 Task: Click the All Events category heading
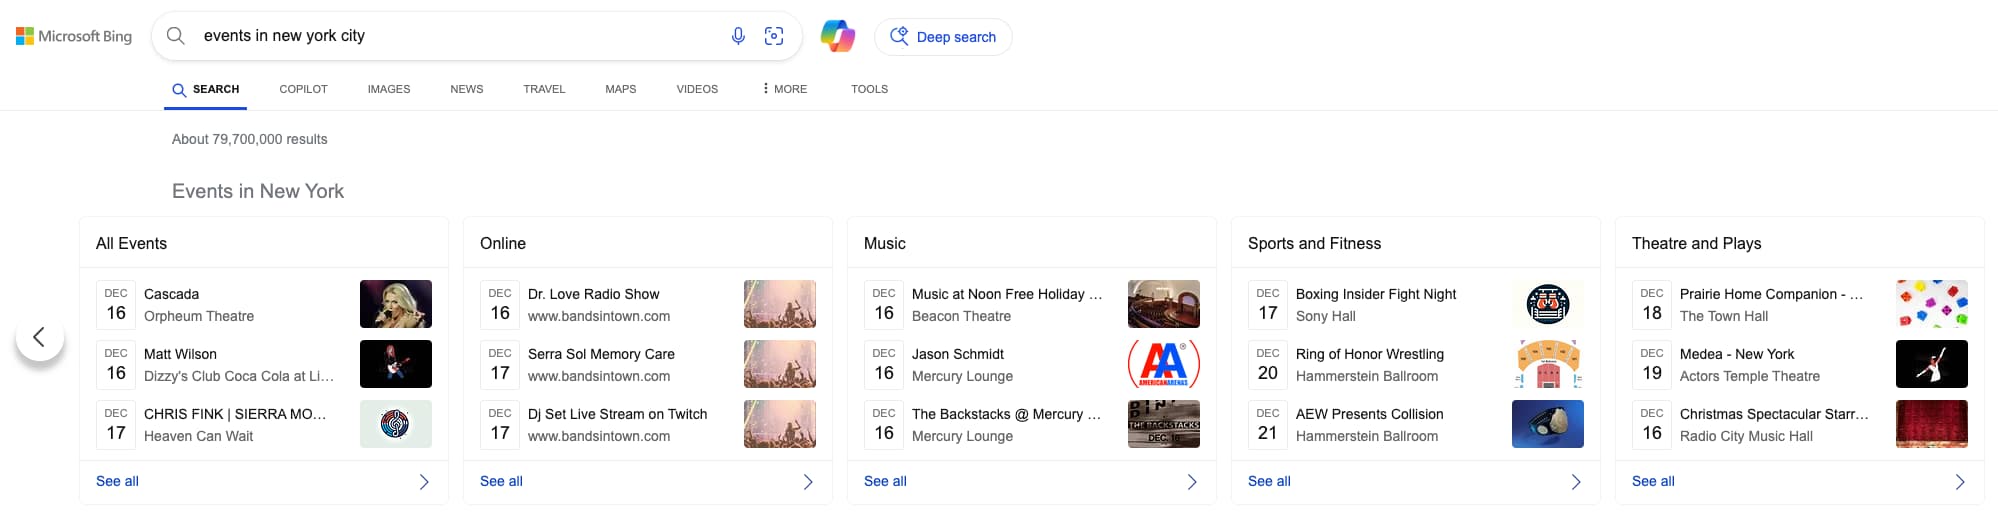131,243
